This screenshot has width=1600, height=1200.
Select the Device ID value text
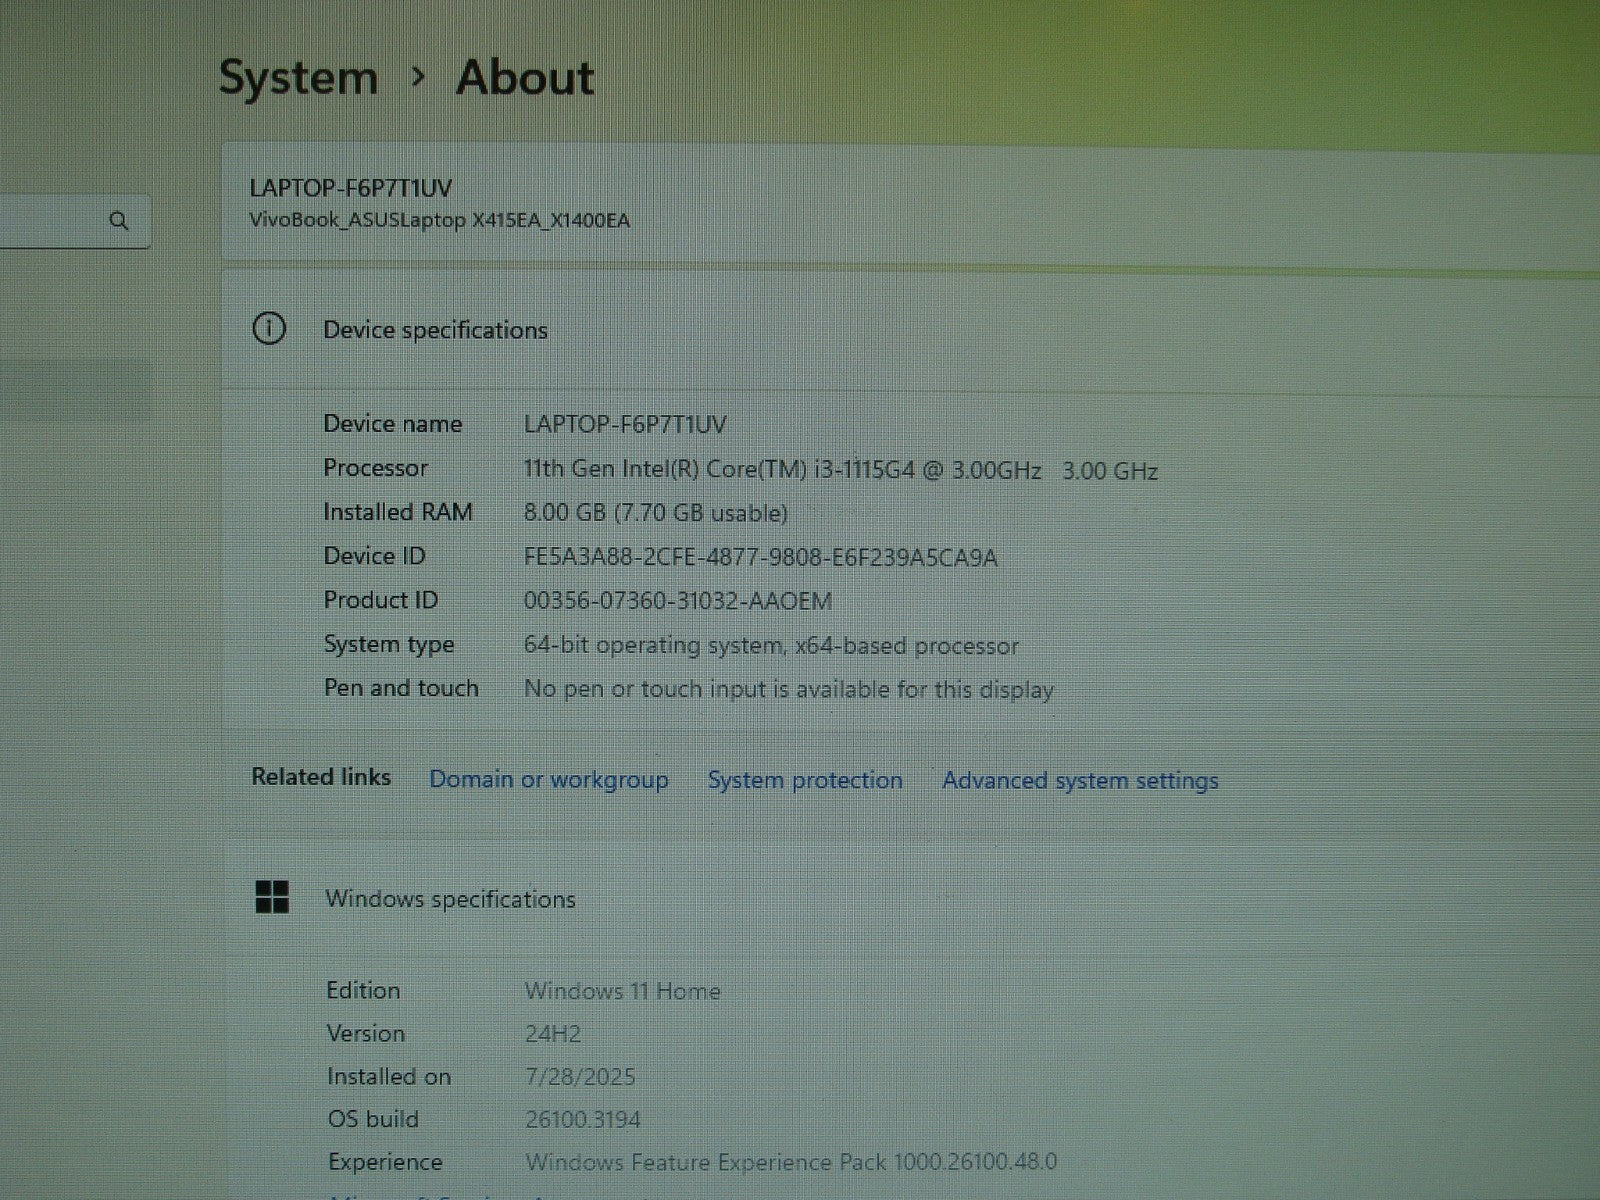(760, 558)
